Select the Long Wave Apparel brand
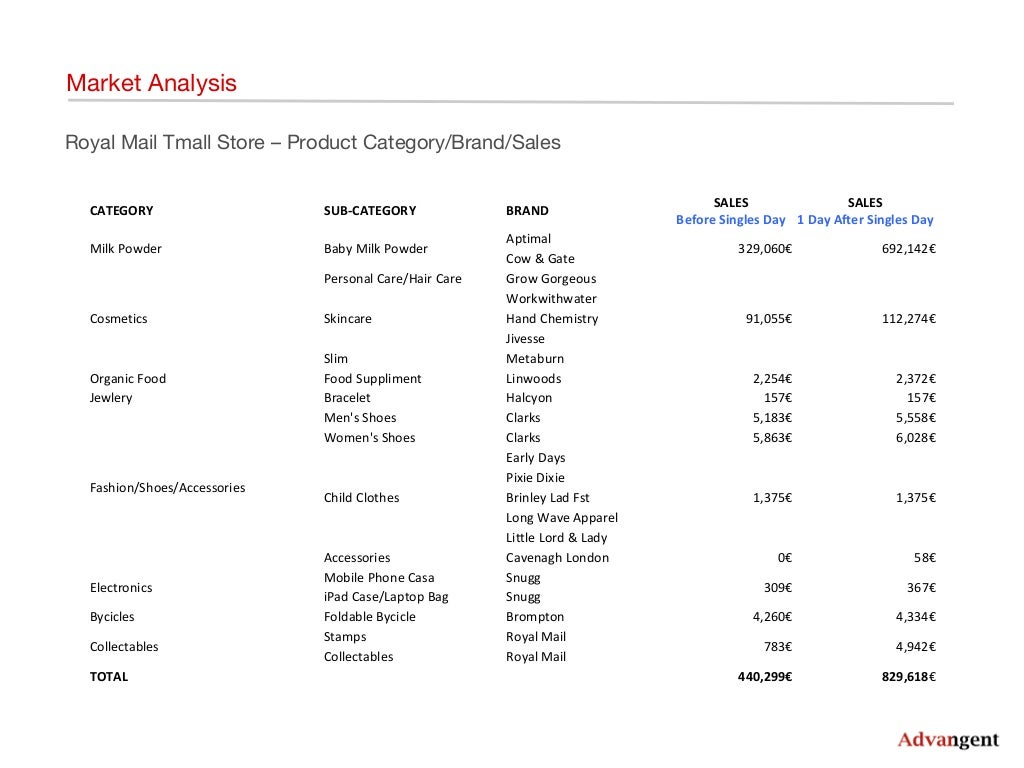The width and height of the screenshot is (1024, 768). pos(562,518)
